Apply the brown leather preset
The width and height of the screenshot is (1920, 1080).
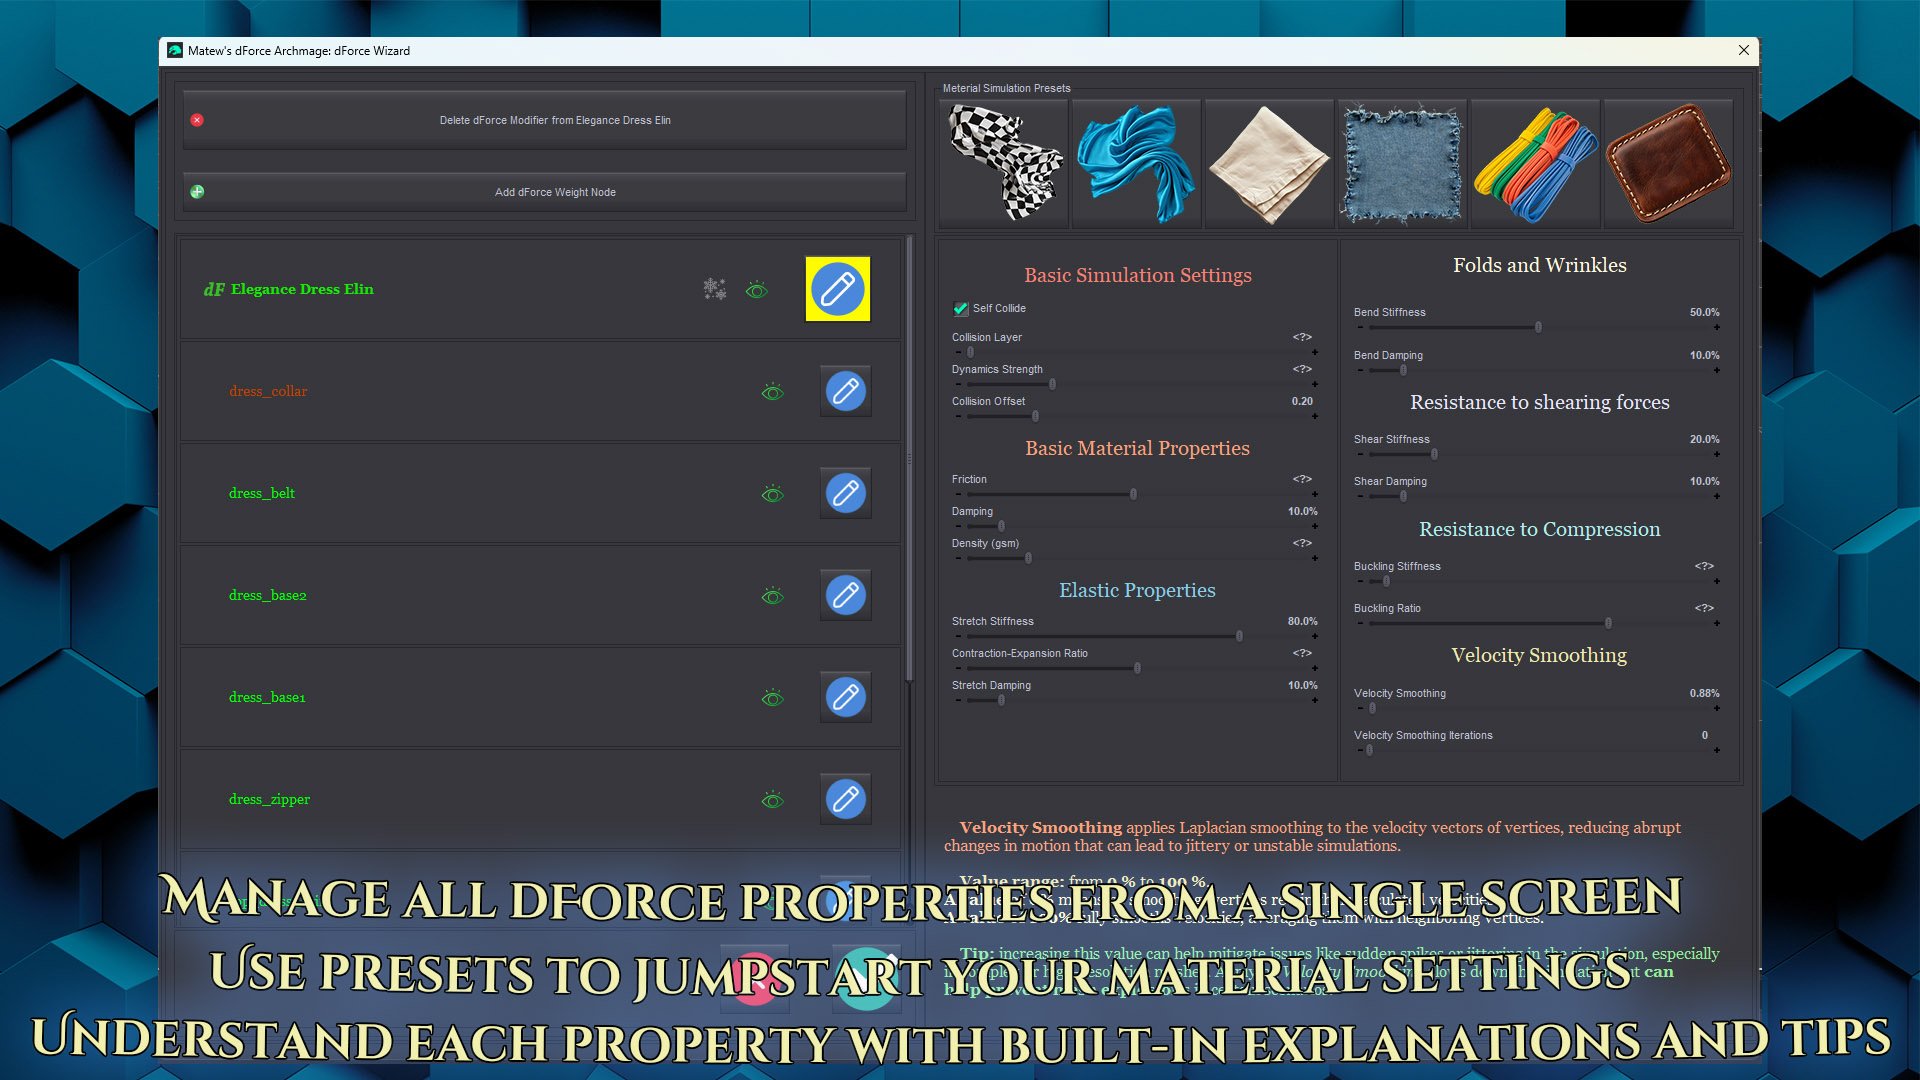1668,164
